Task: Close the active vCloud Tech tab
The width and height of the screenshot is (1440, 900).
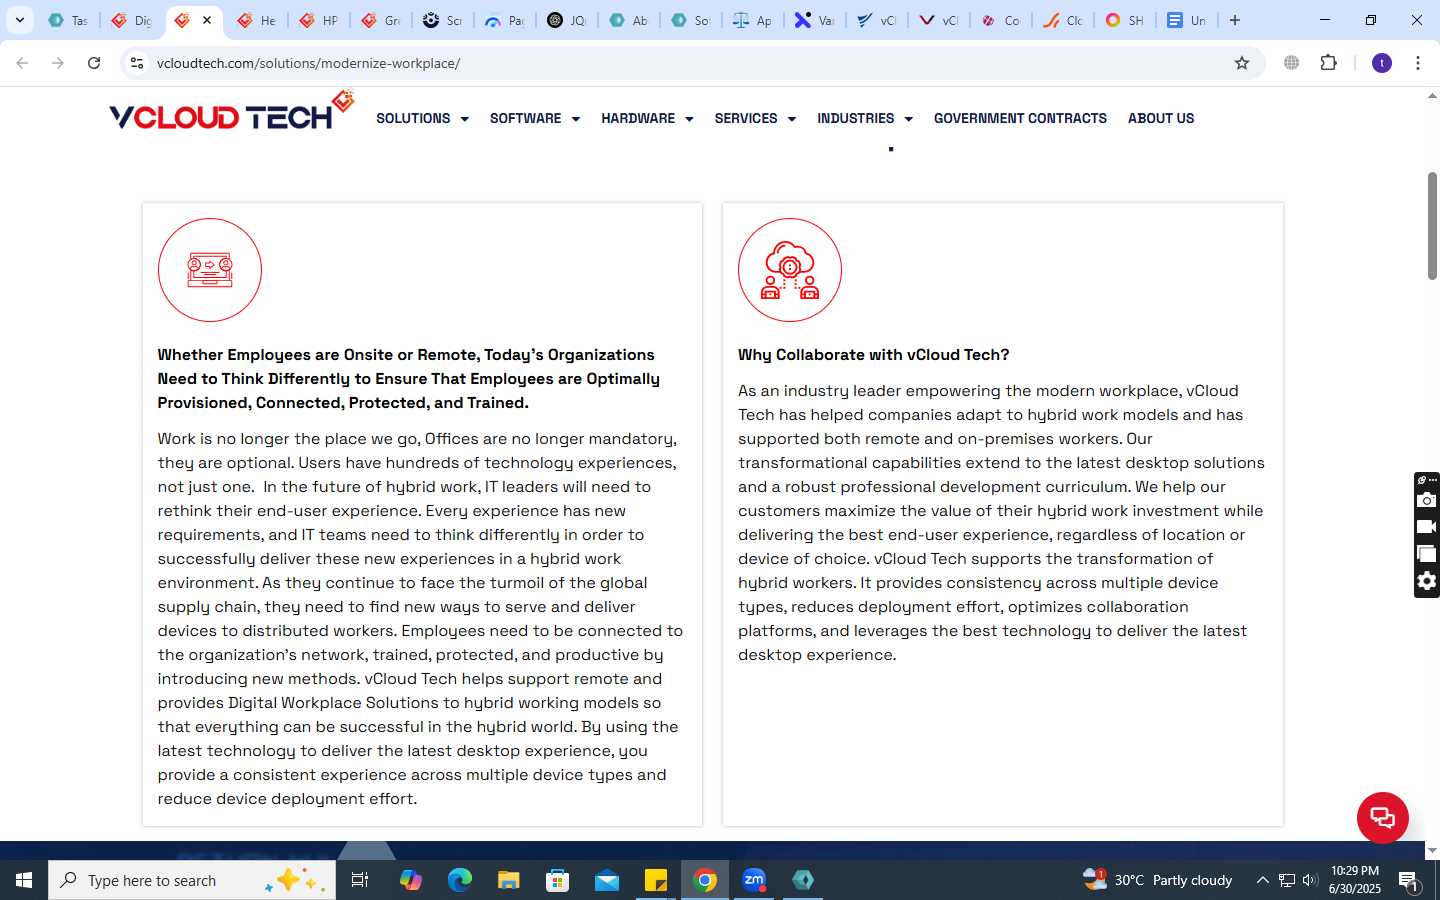Action: pos(207,20)
